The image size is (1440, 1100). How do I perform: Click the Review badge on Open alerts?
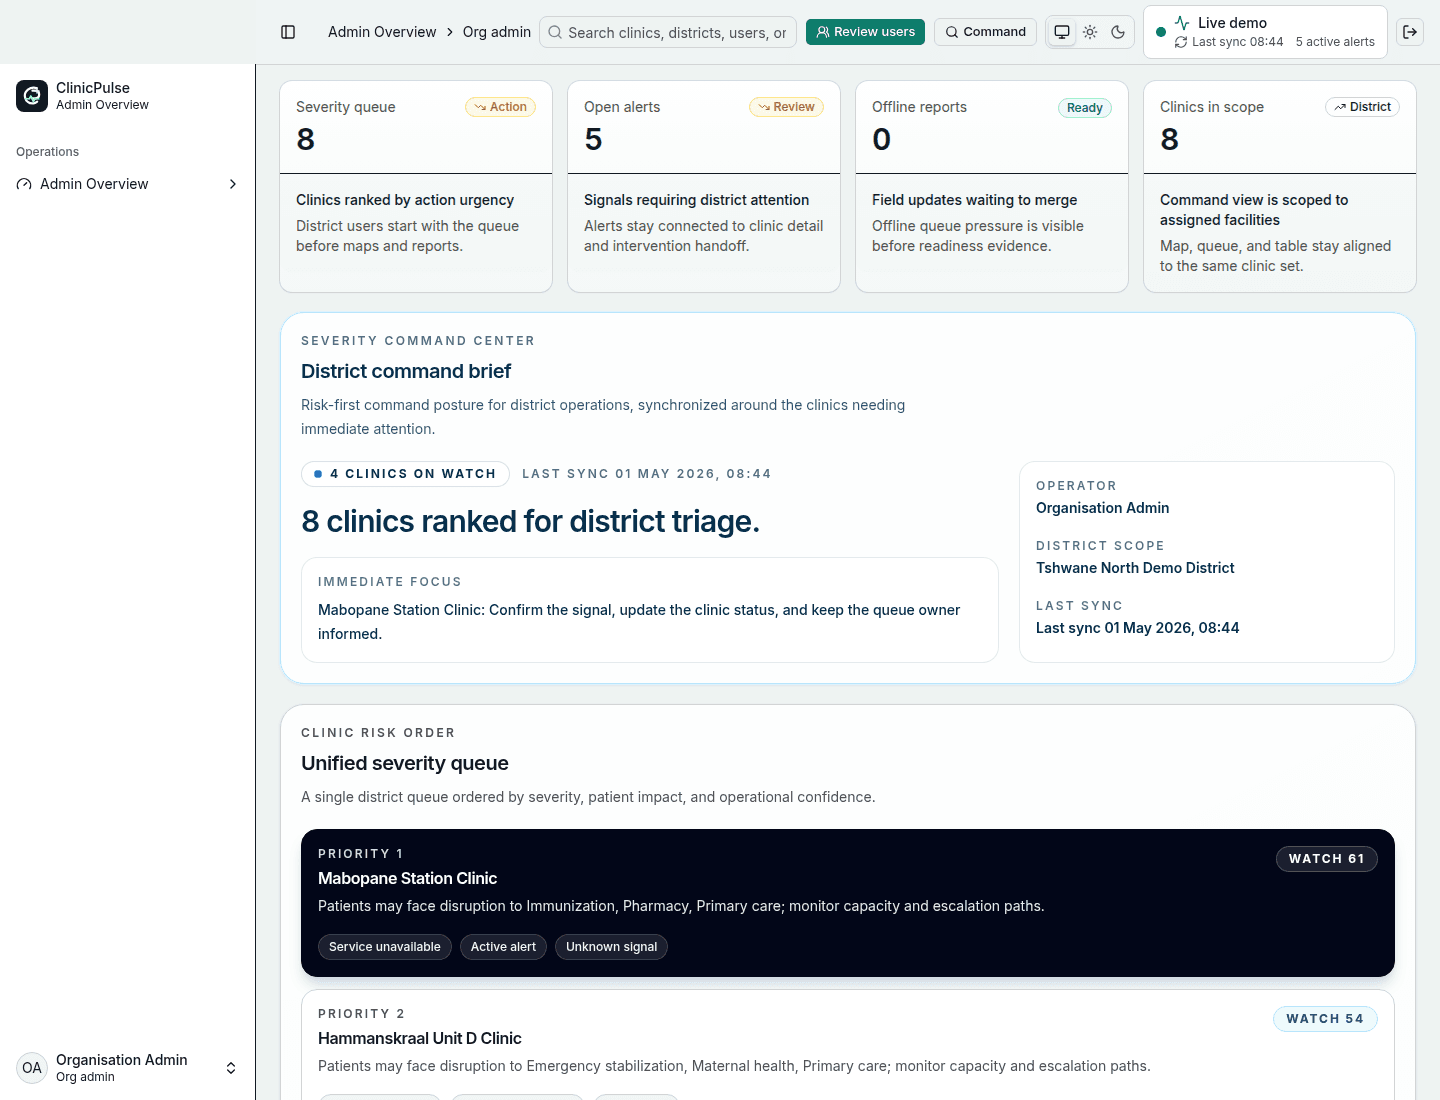click(786, 107)
